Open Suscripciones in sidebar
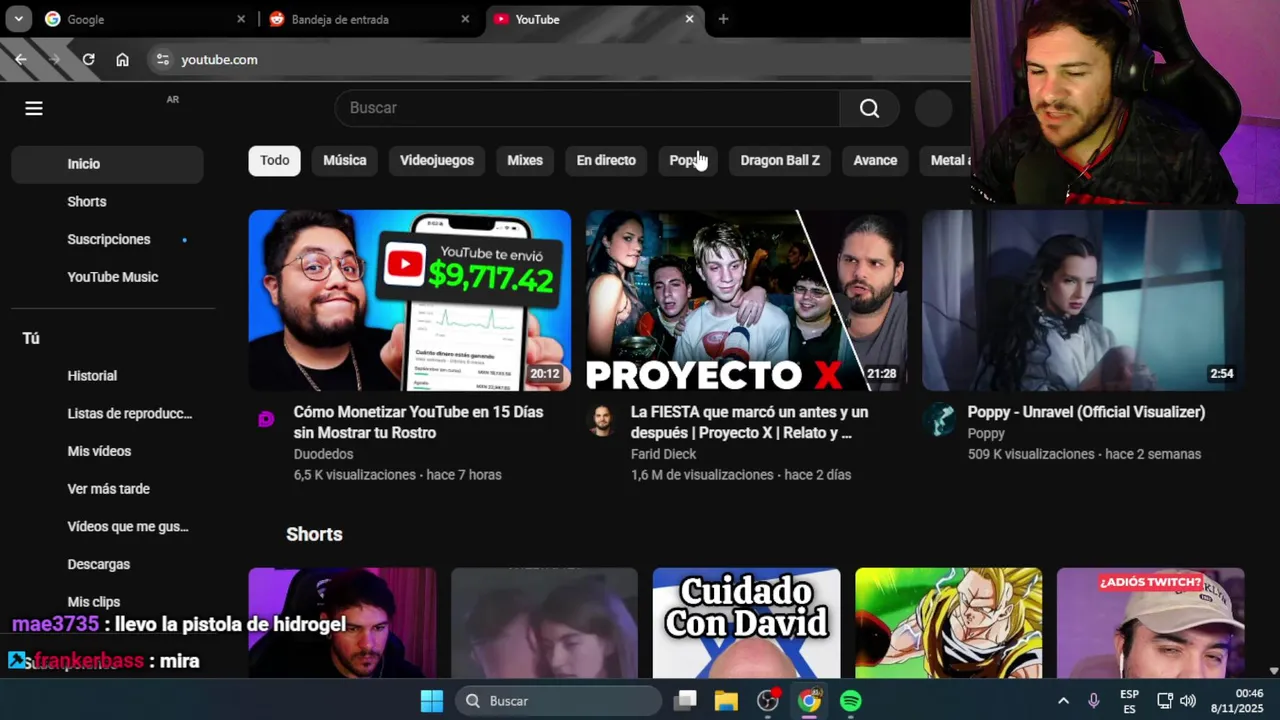Screen dimensions: 1280x720 click(x=107, y=240)
